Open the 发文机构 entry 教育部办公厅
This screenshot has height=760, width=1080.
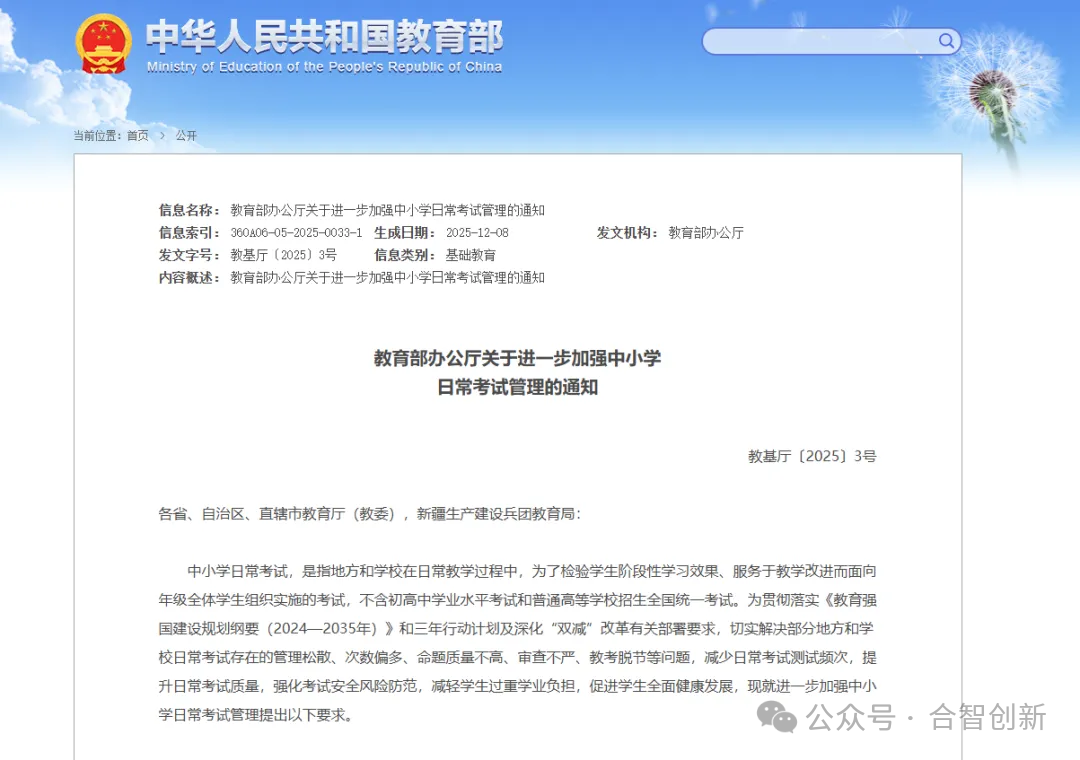click(x=702, y=232)
